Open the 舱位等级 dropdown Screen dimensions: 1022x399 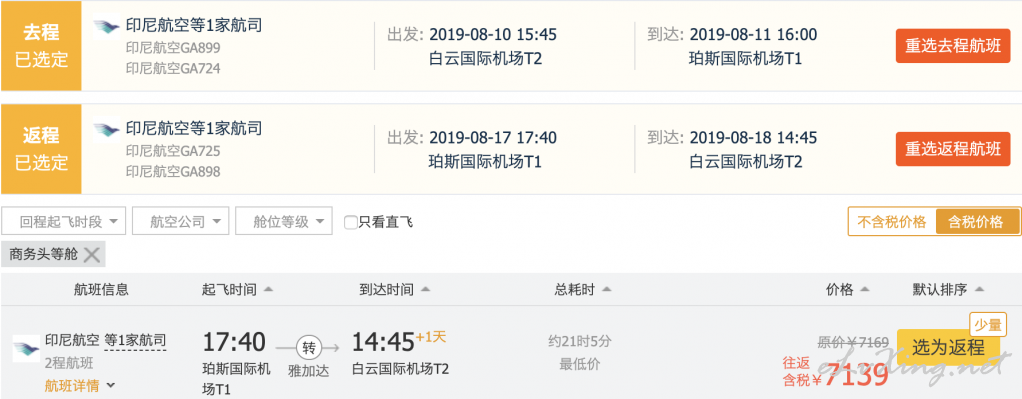[x=284, y=222]
